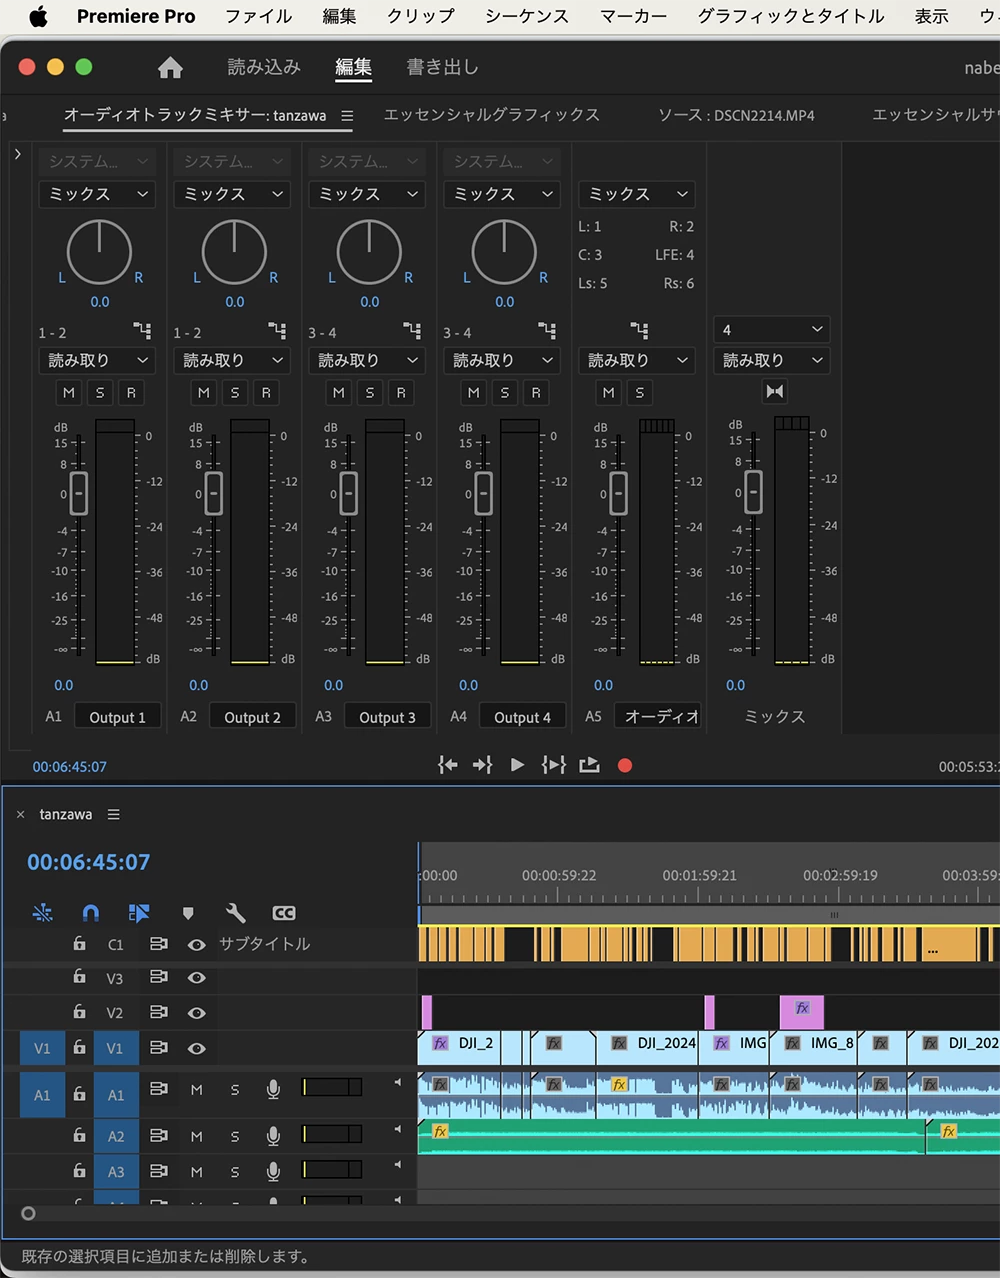Toggle V2 track output eye

pyautogui.click(x=197, y=1013)
